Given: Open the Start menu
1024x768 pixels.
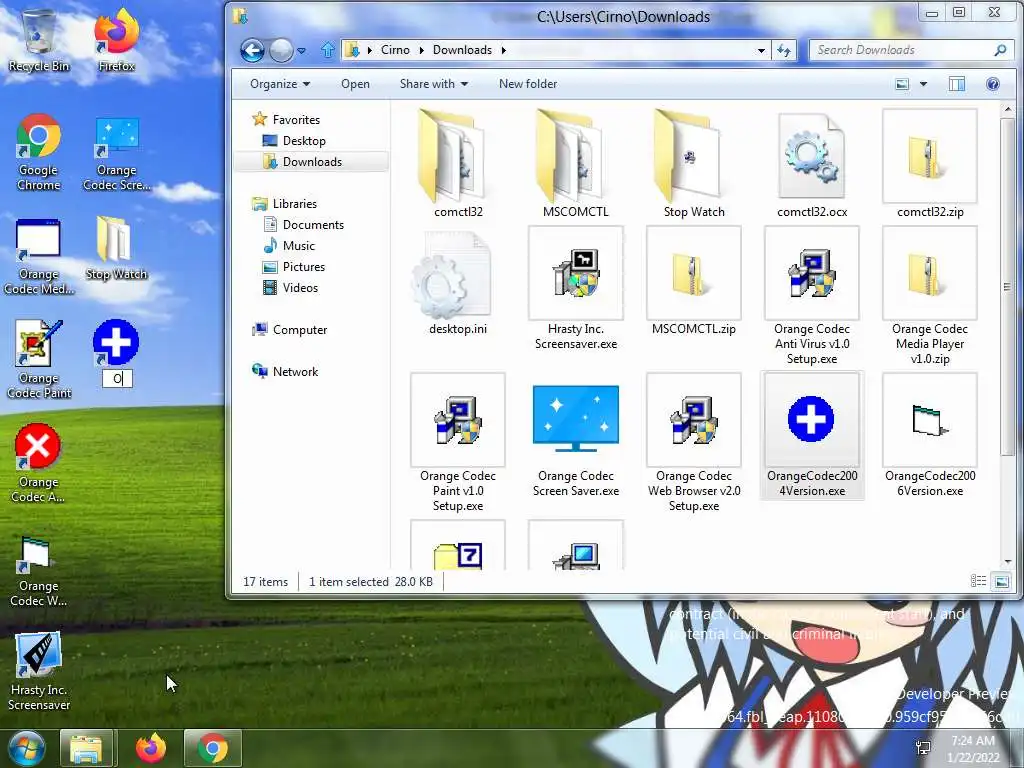Looking at the screenshot, I should click(x=26, y=748).
